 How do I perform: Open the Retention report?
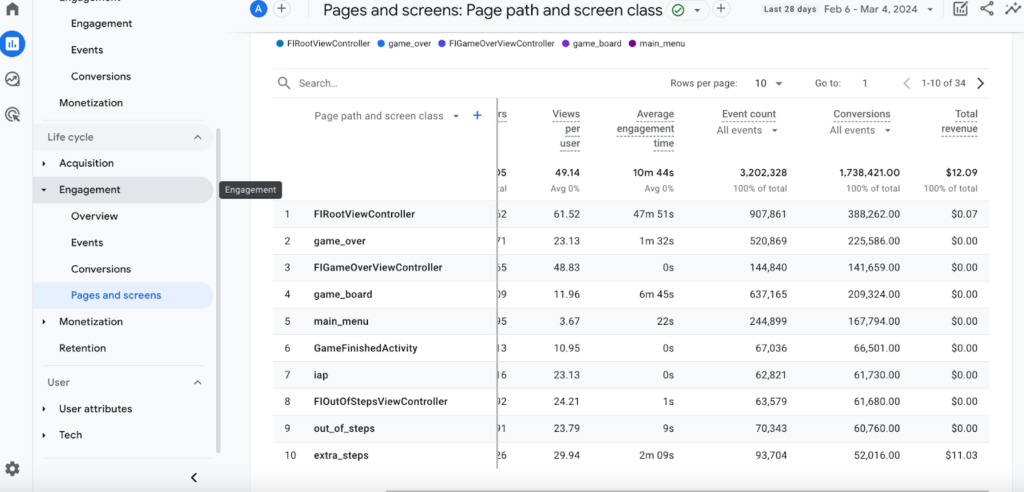(82, 348)
